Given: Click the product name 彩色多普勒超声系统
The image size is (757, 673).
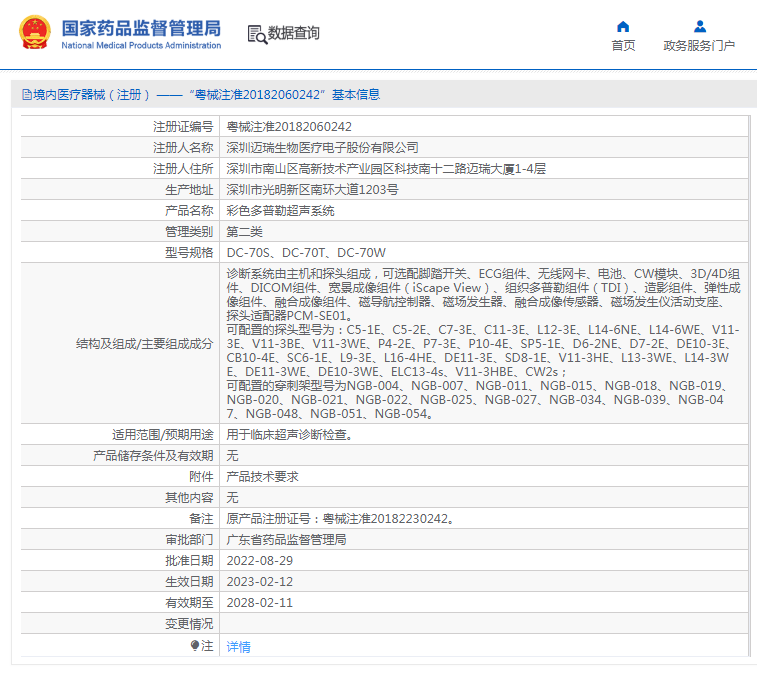Looking at the screenshot, I should point(281,211).
